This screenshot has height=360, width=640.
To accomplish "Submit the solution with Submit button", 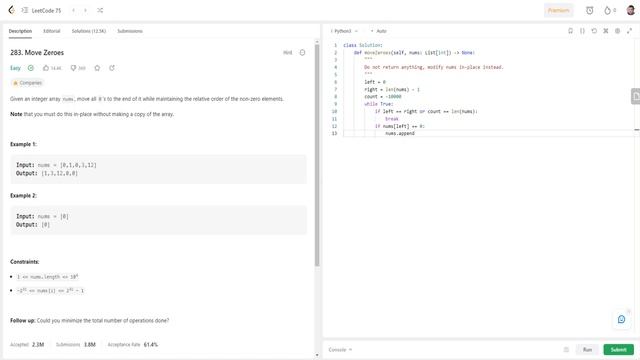I will [618, 349].
